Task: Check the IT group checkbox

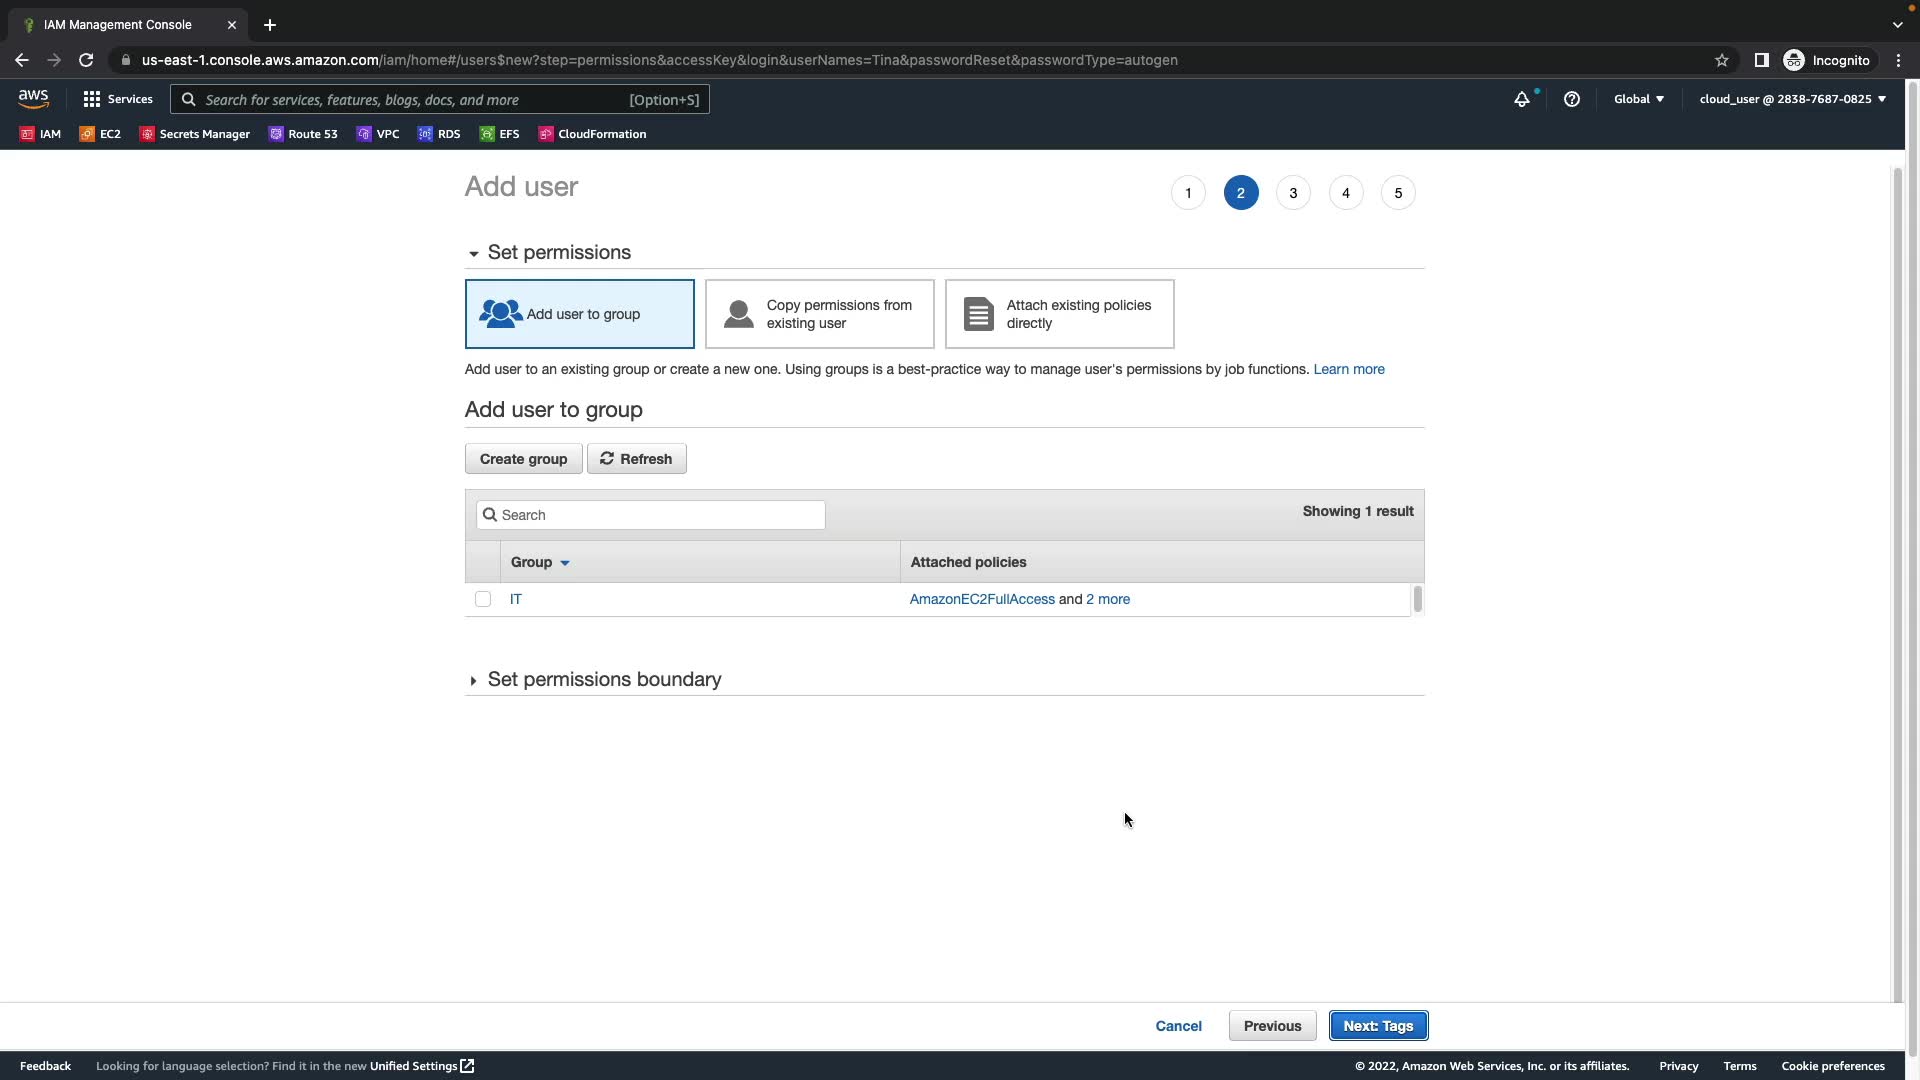Action: [483, 599]
